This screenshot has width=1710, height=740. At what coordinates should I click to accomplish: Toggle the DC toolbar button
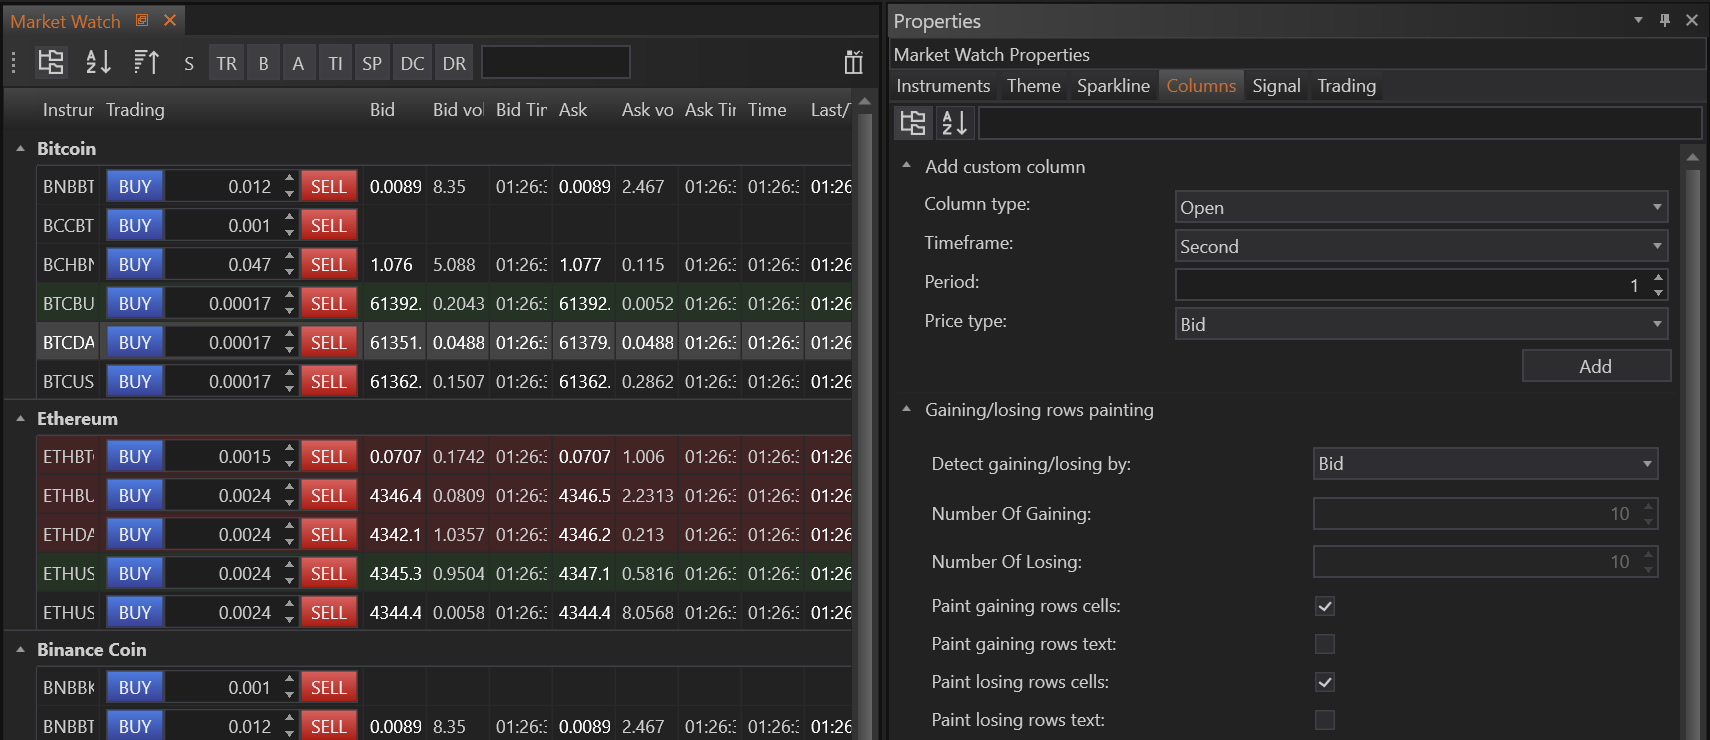point(412,63)
